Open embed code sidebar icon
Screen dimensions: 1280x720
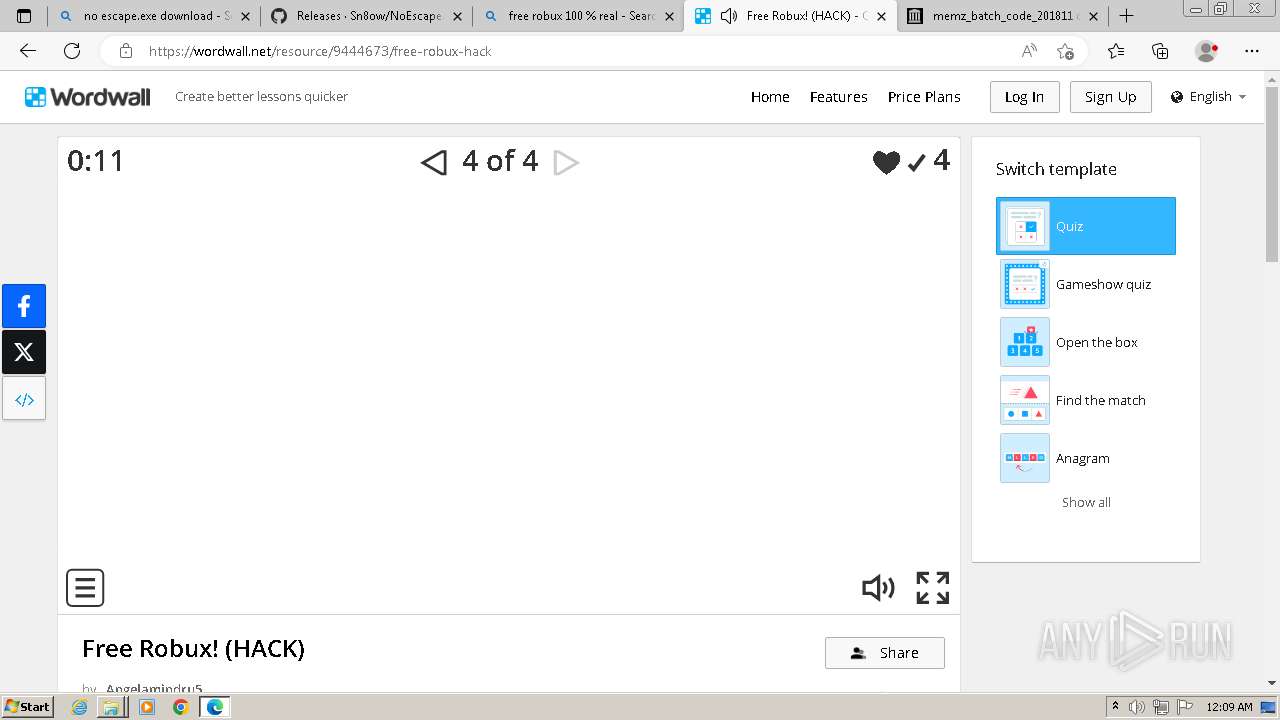pyautogui.click(x=24, y=399)
